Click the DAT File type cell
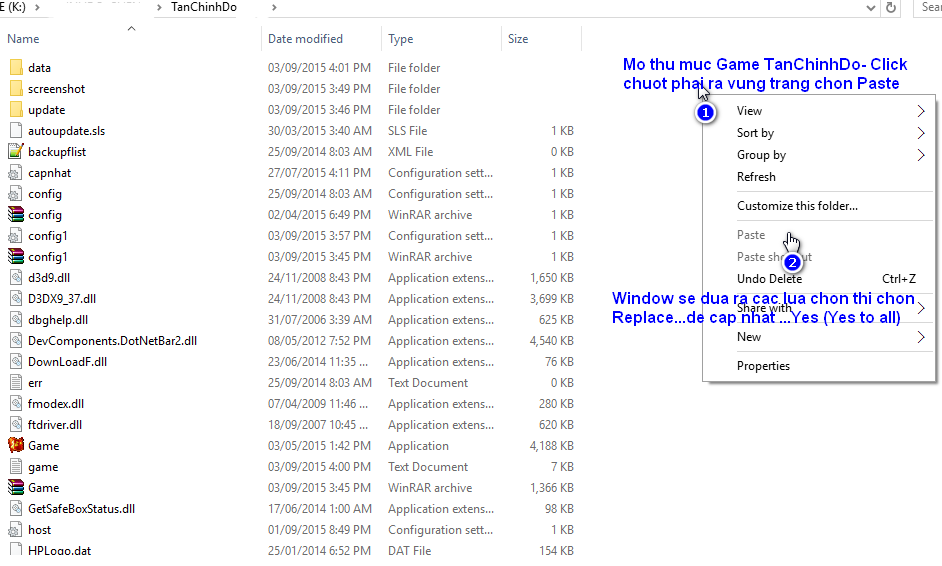The image size is (942, 566). 409,550
